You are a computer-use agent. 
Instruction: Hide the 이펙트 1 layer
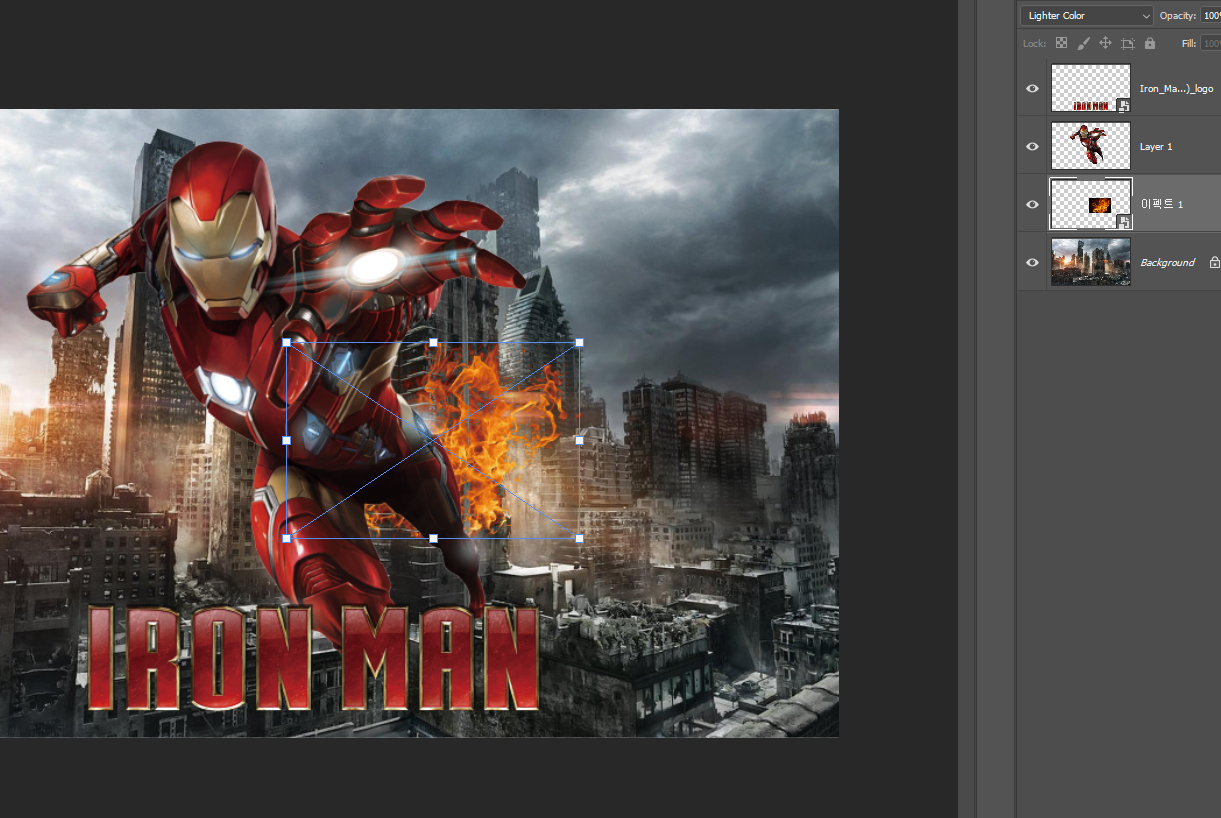click(x=1033, y=204)
